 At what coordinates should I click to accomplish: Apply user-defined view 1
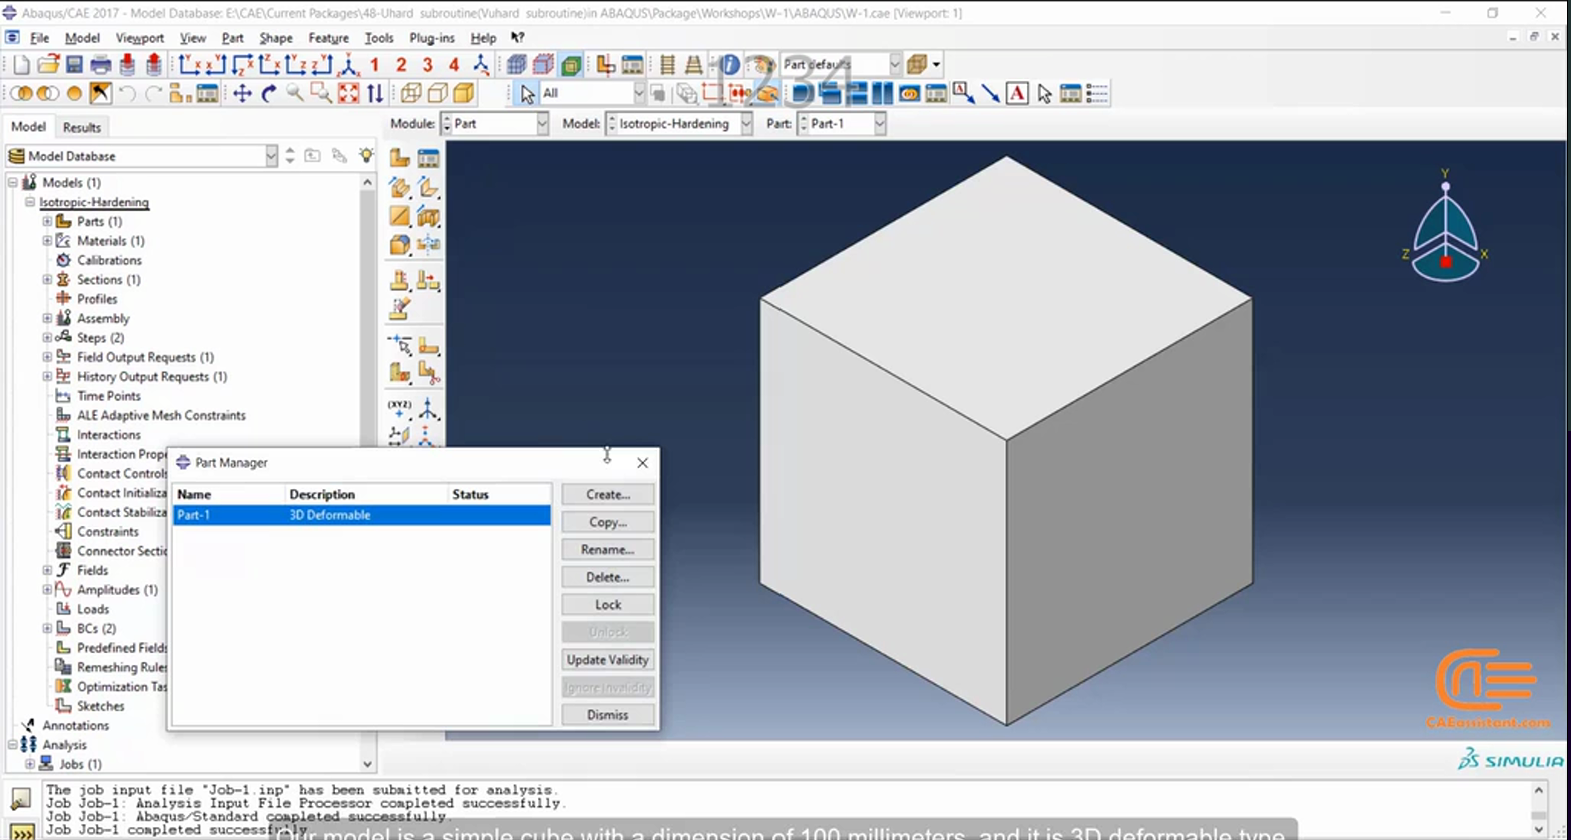(x=375, y=65)
